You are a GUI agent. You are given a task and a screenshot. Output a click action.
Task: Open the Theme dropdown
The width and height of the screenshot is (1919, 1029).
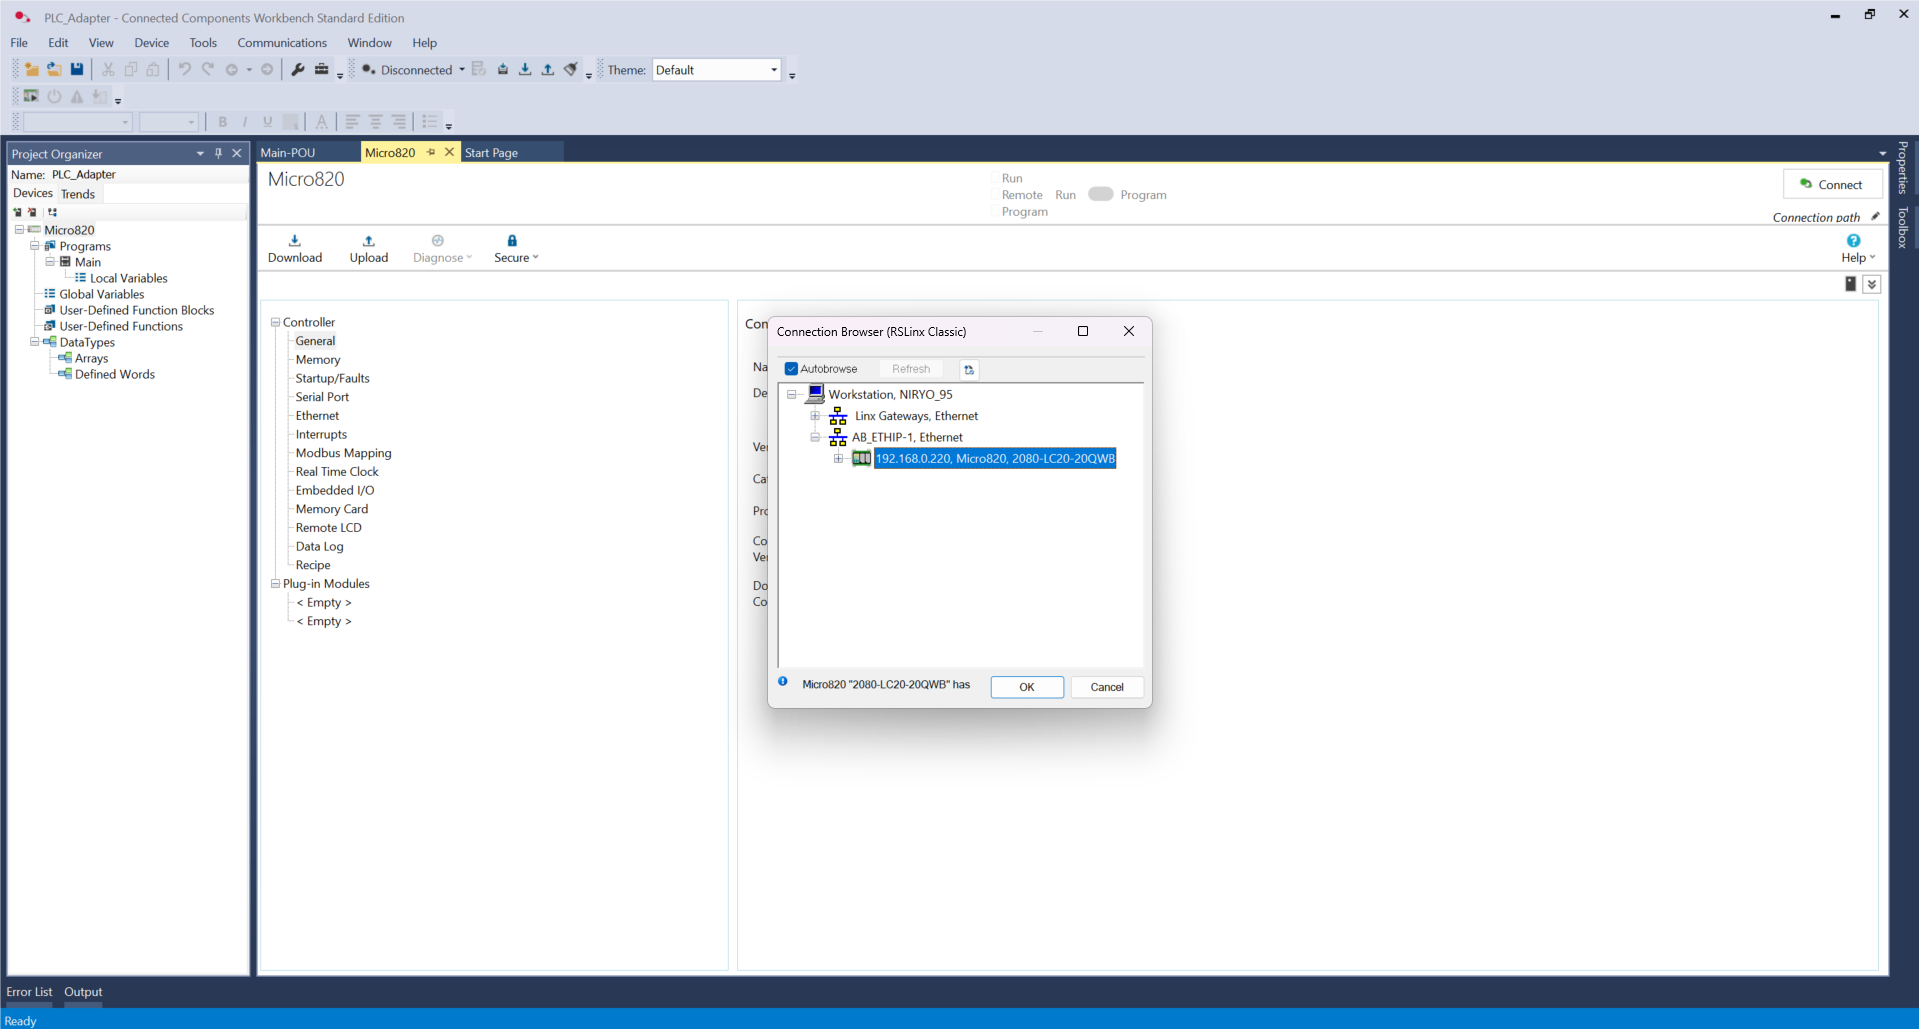773,70
